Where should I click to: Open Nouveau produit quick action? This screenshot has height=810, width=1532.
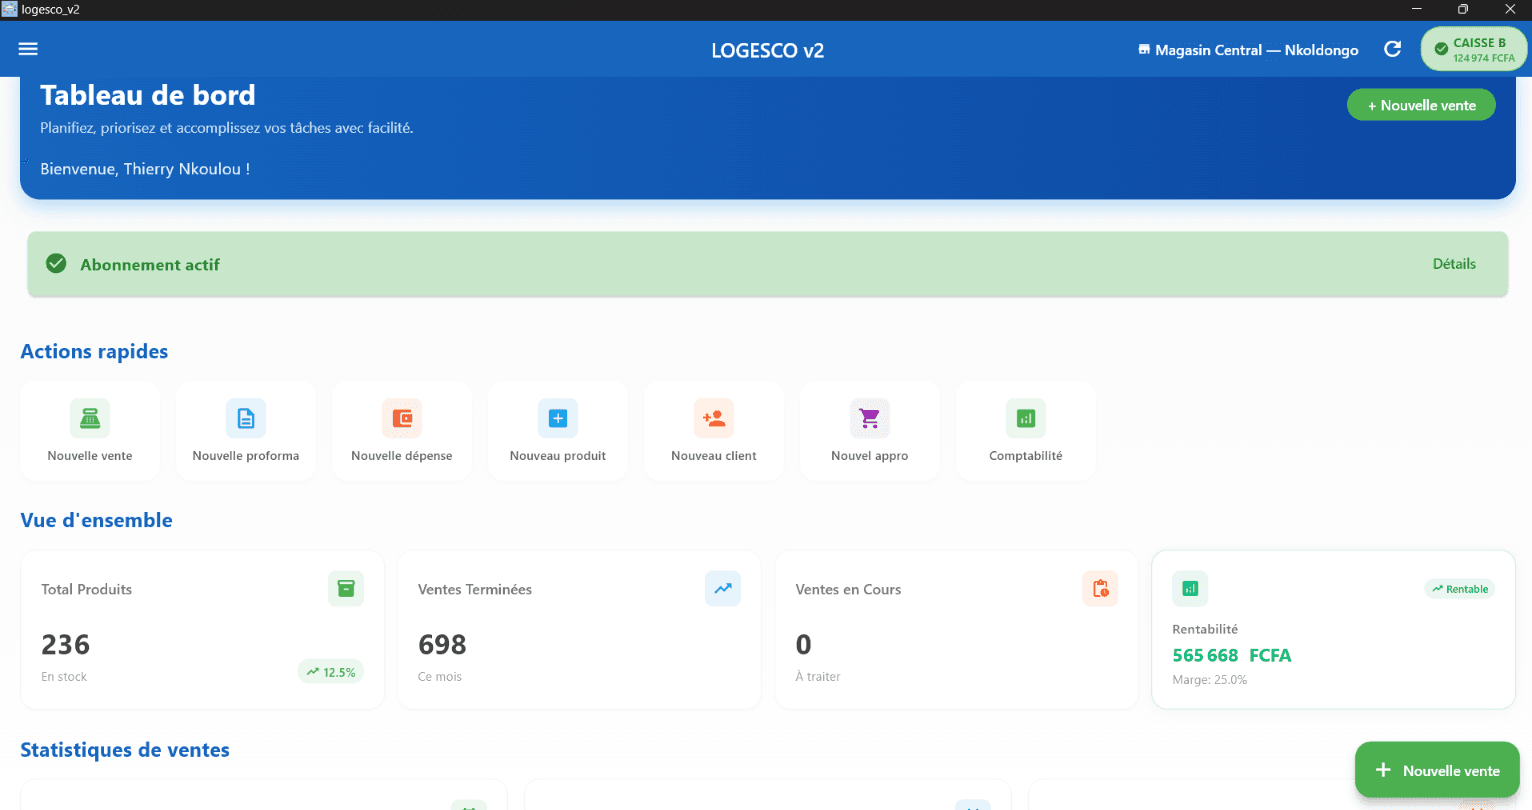click(558, 431)
